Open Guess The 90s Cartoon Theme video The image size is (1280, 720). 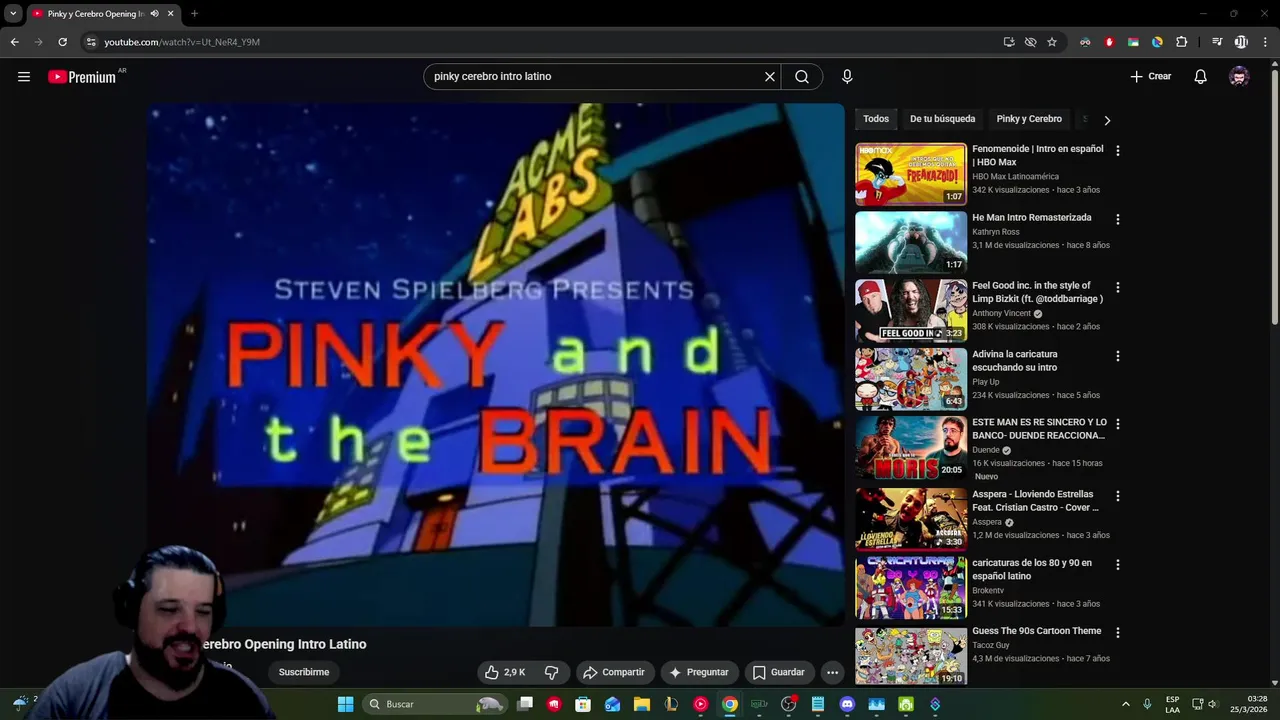pyautogui.click(x=1036, y=631)
